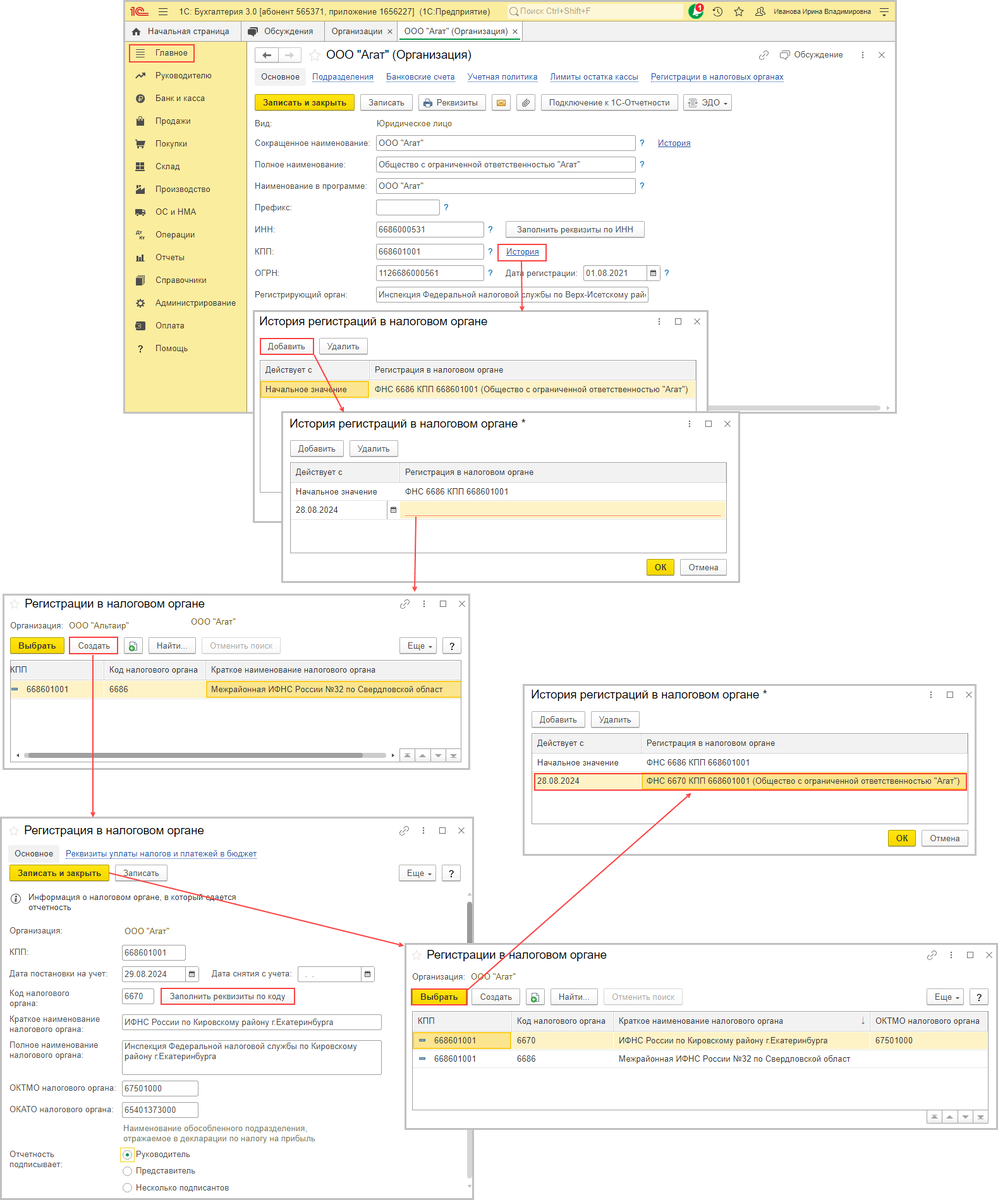This screenshot has height=1200, width=998.
Task: Open Еще menu in ООО "Альтаир" registrations list
Action: (x=418, y=646)
